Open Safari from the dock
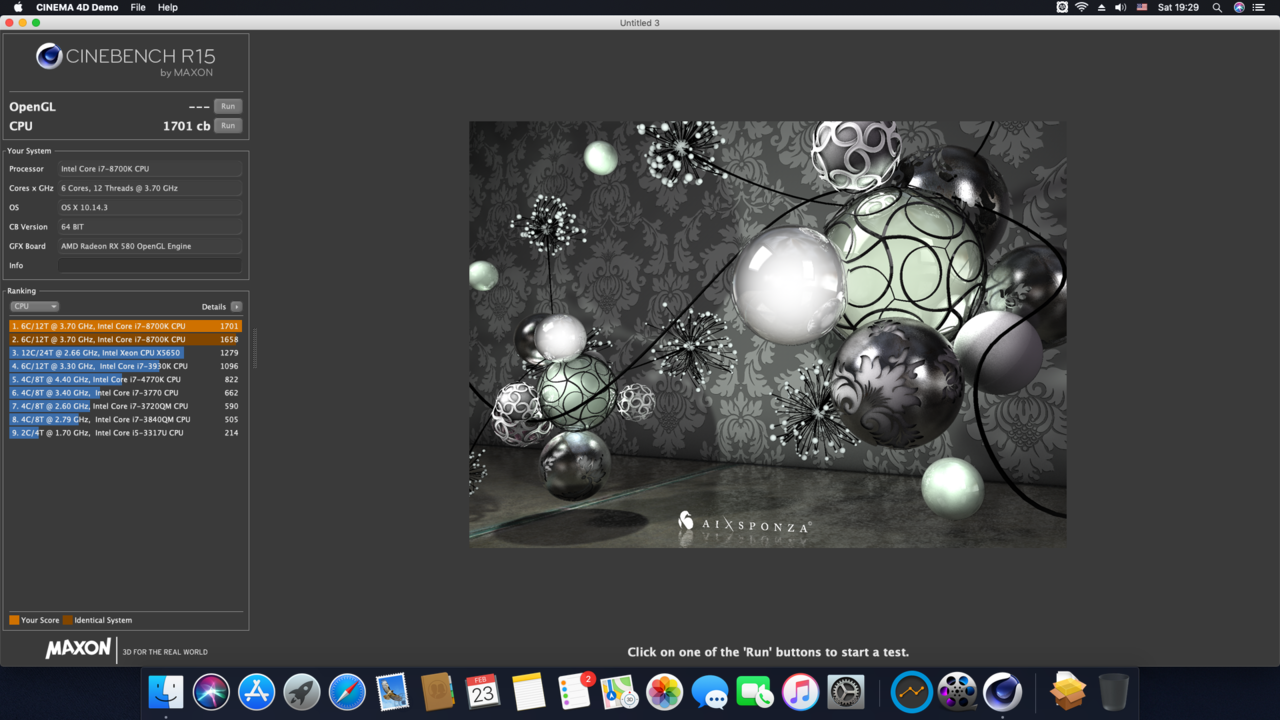 (x=347, y=692)
